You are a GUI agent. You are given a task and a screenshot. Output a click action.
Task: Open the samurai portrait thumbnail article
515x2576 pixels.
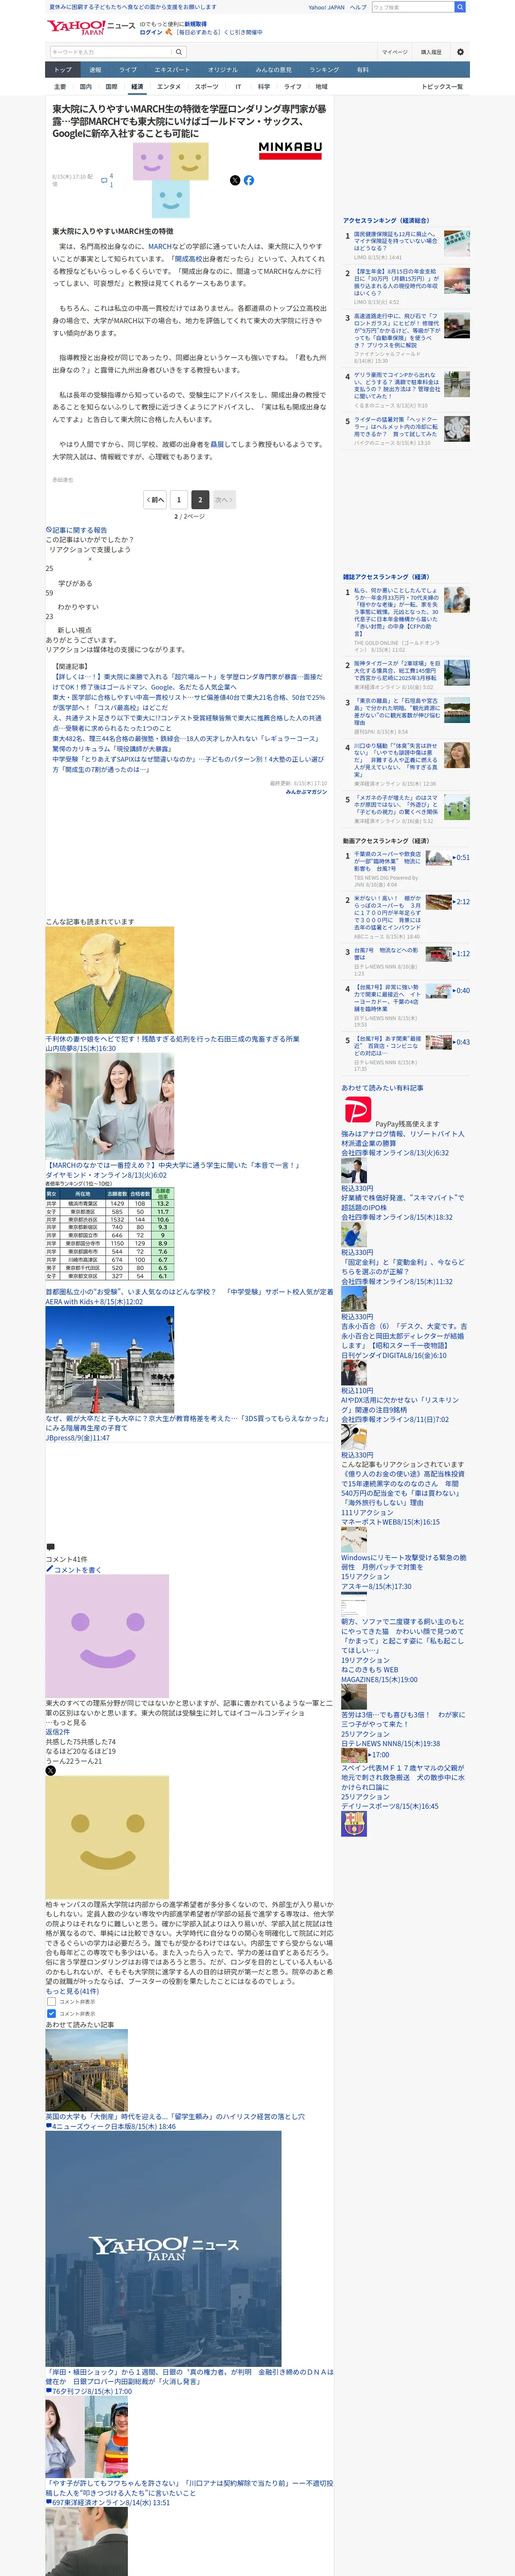(110, 980)
